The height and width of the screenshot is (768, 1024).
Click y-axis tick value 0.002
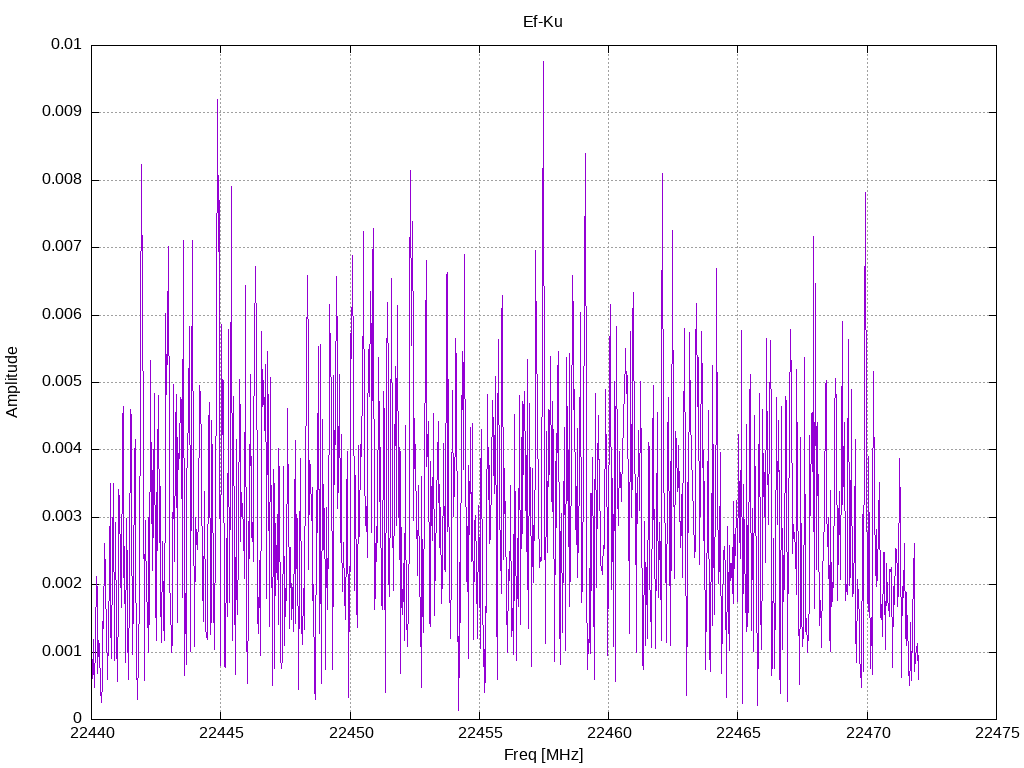point(62,584)
